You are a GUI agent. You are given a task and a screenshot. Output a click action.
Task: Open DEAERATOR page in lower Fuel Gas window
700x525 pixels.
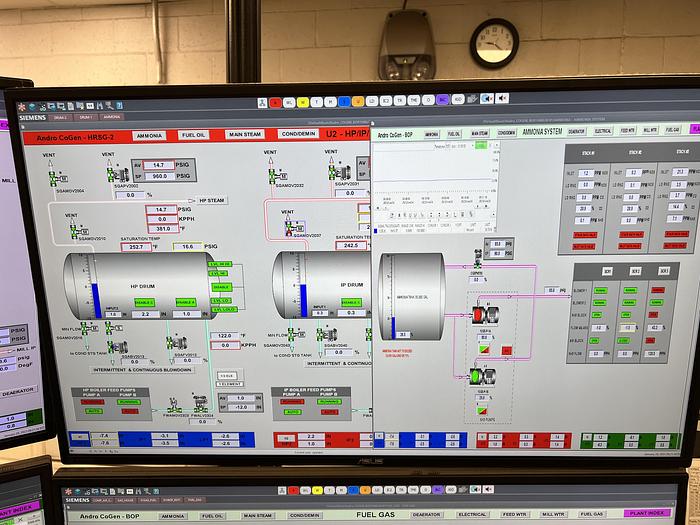click(x=426, y=515)
